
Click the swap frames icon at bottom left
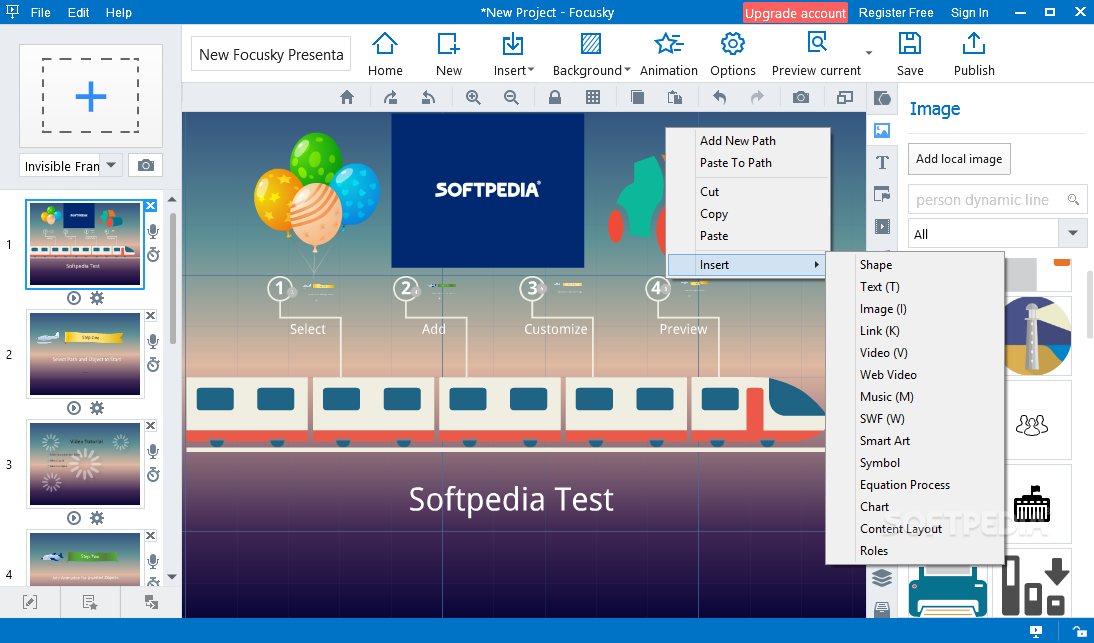(x=151, y=602)
